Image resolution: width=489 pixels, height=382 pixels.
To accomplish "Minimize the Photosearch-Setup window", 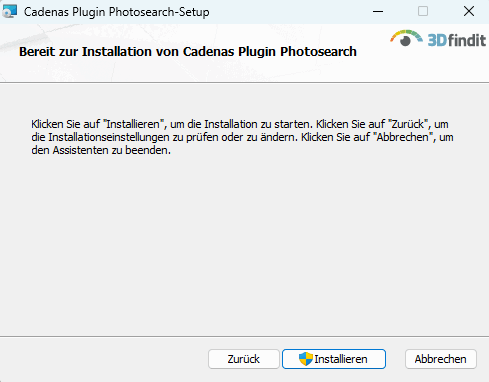I will [x=378, y=11].
